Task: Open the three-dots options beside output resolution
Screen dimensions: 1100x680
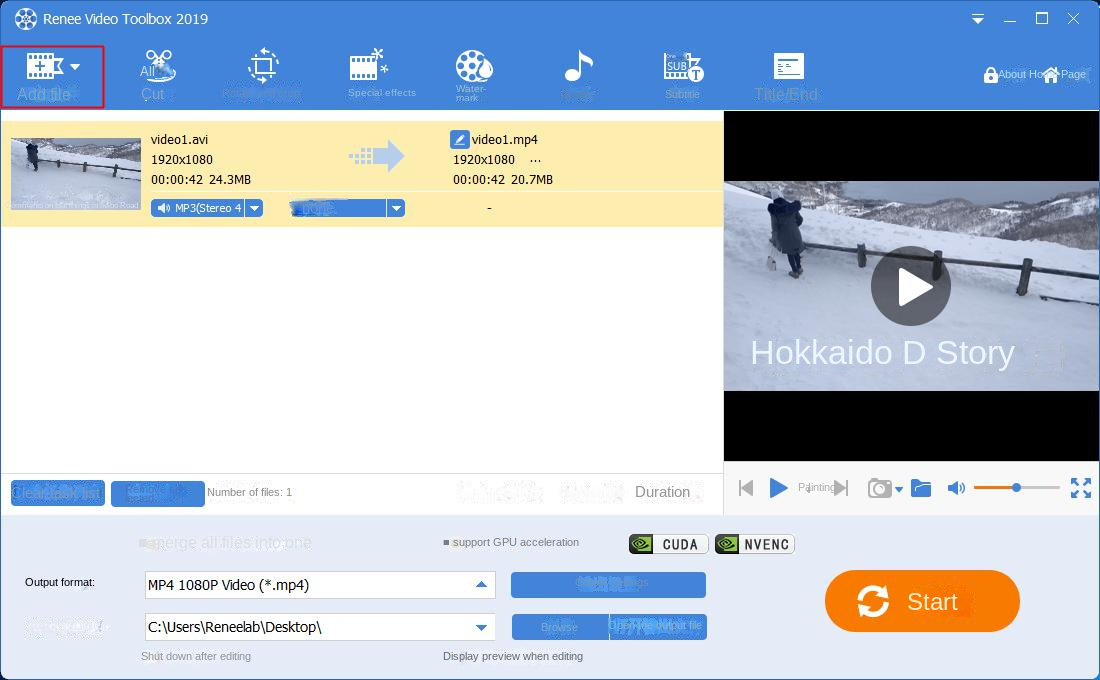Action: point(535,160)
